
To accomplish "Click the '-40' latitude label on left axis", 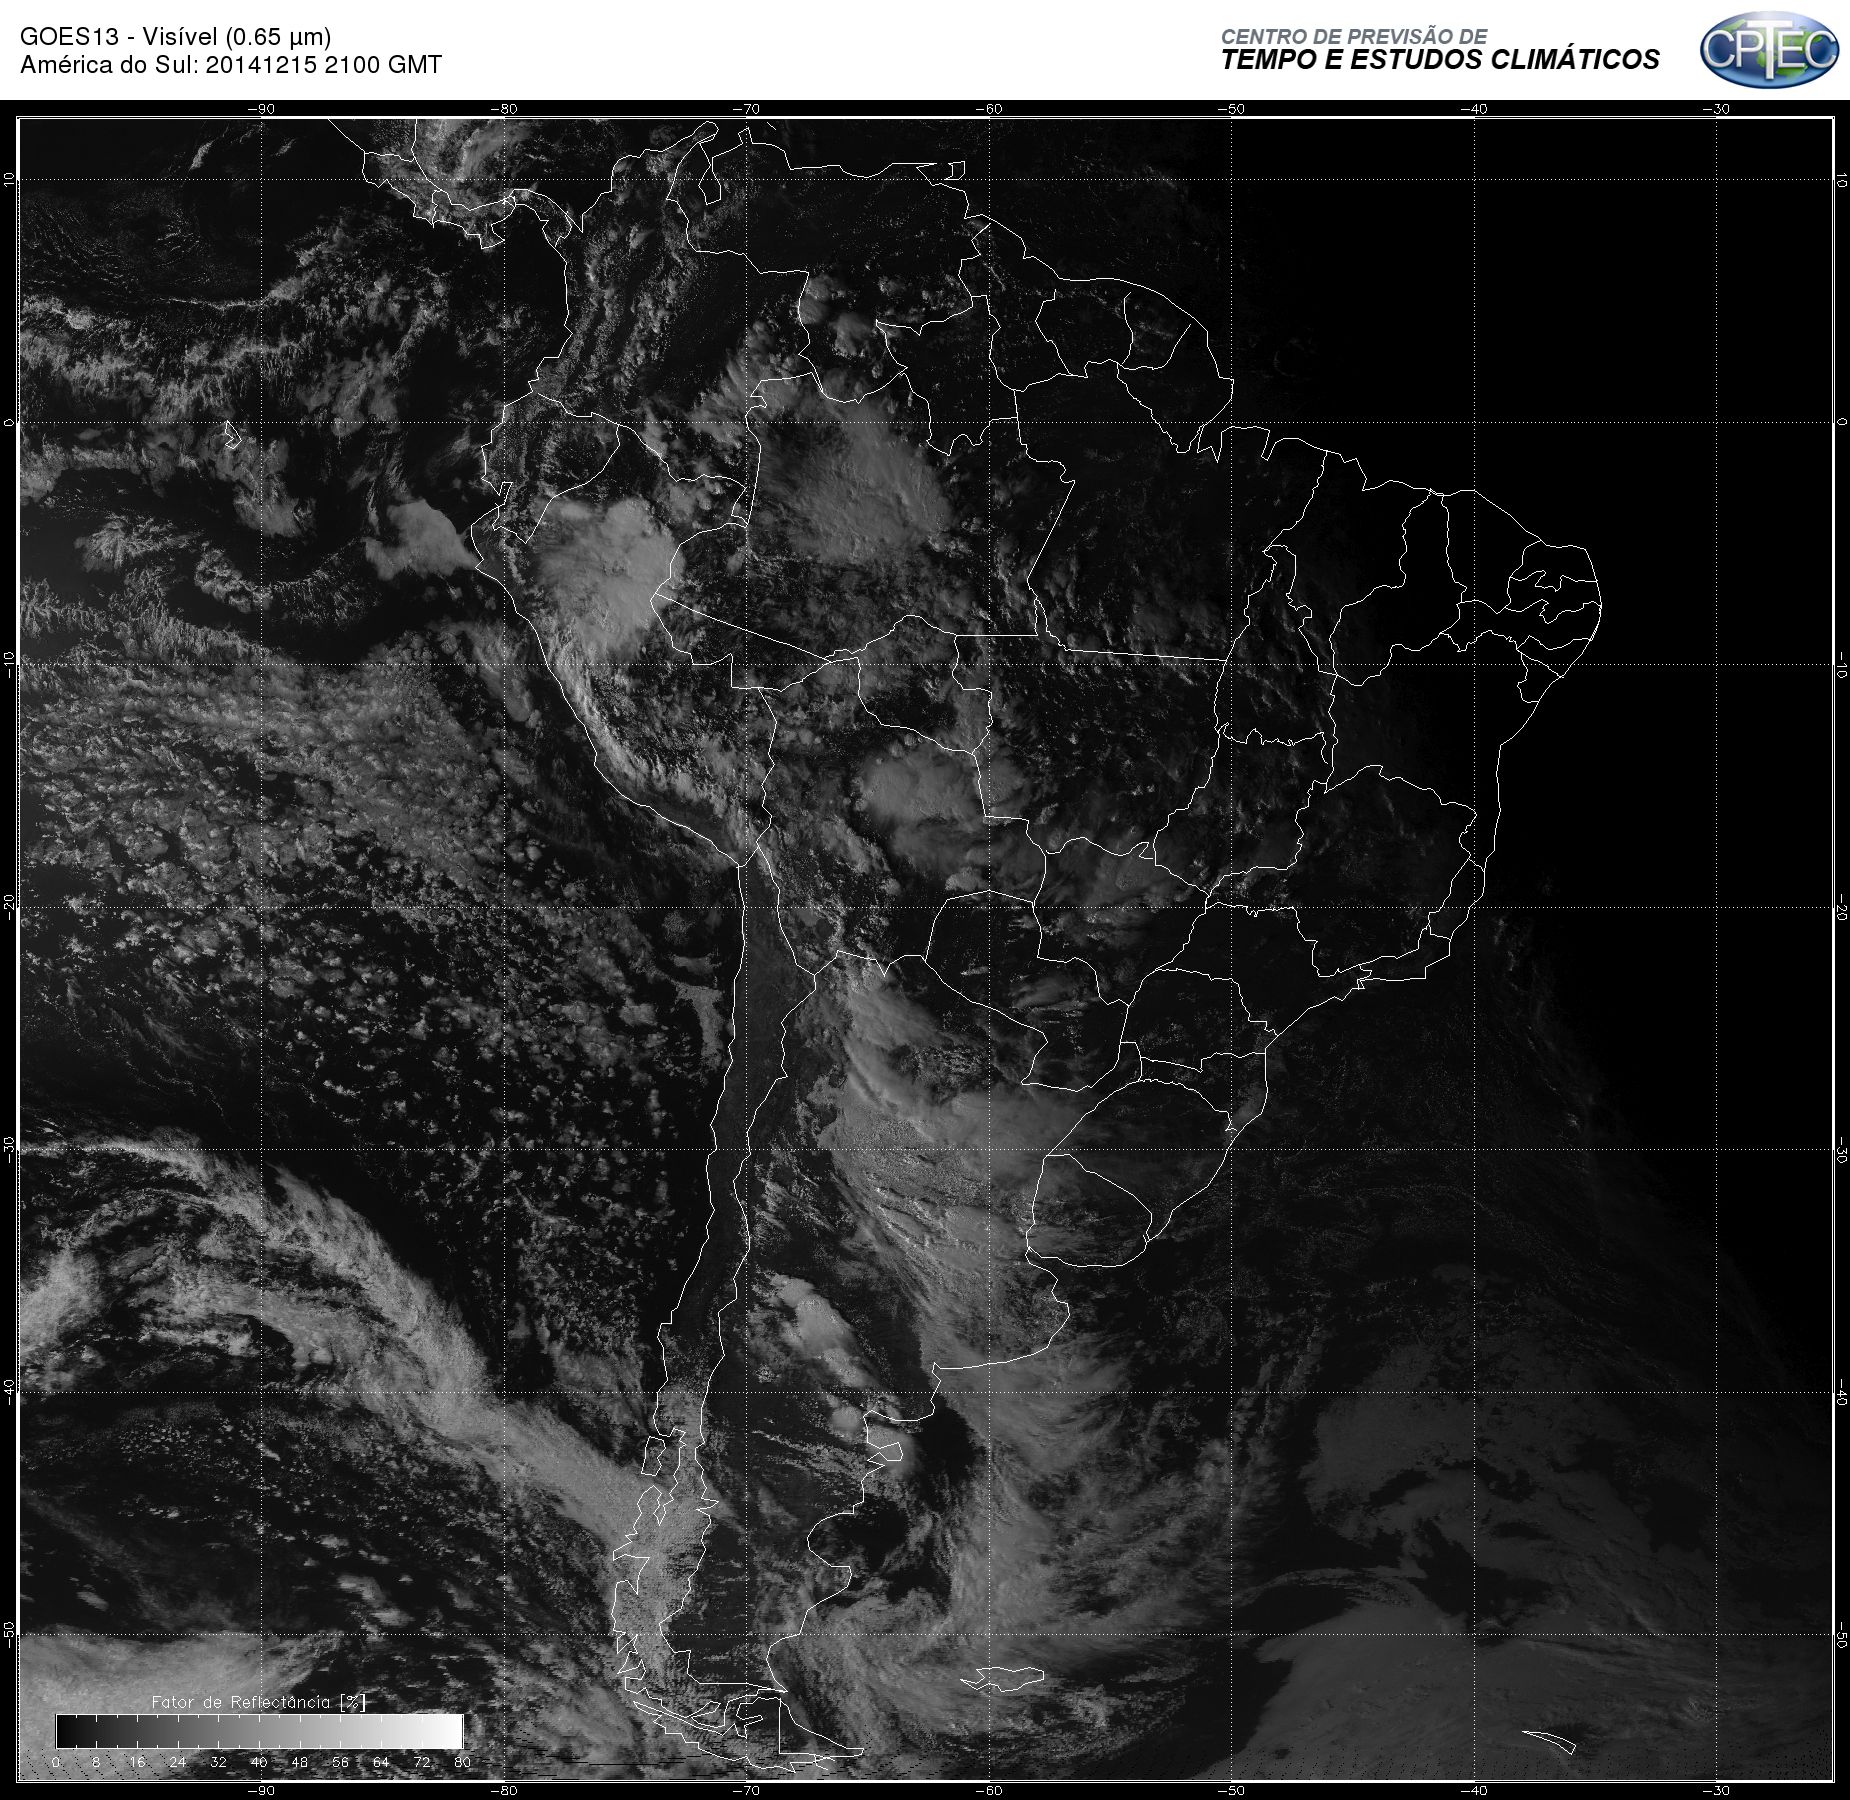I will point(9,1391).
